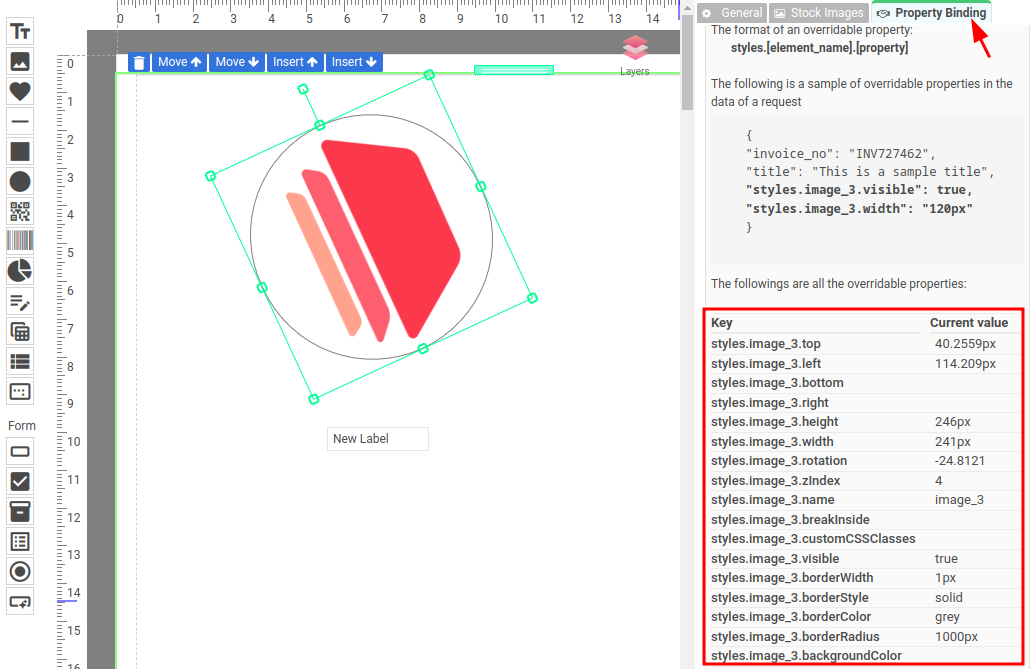1032x669 pixels.
Task: Delete the selected element with trash icon
Action: pyautogui.click(x=139, y=63)
